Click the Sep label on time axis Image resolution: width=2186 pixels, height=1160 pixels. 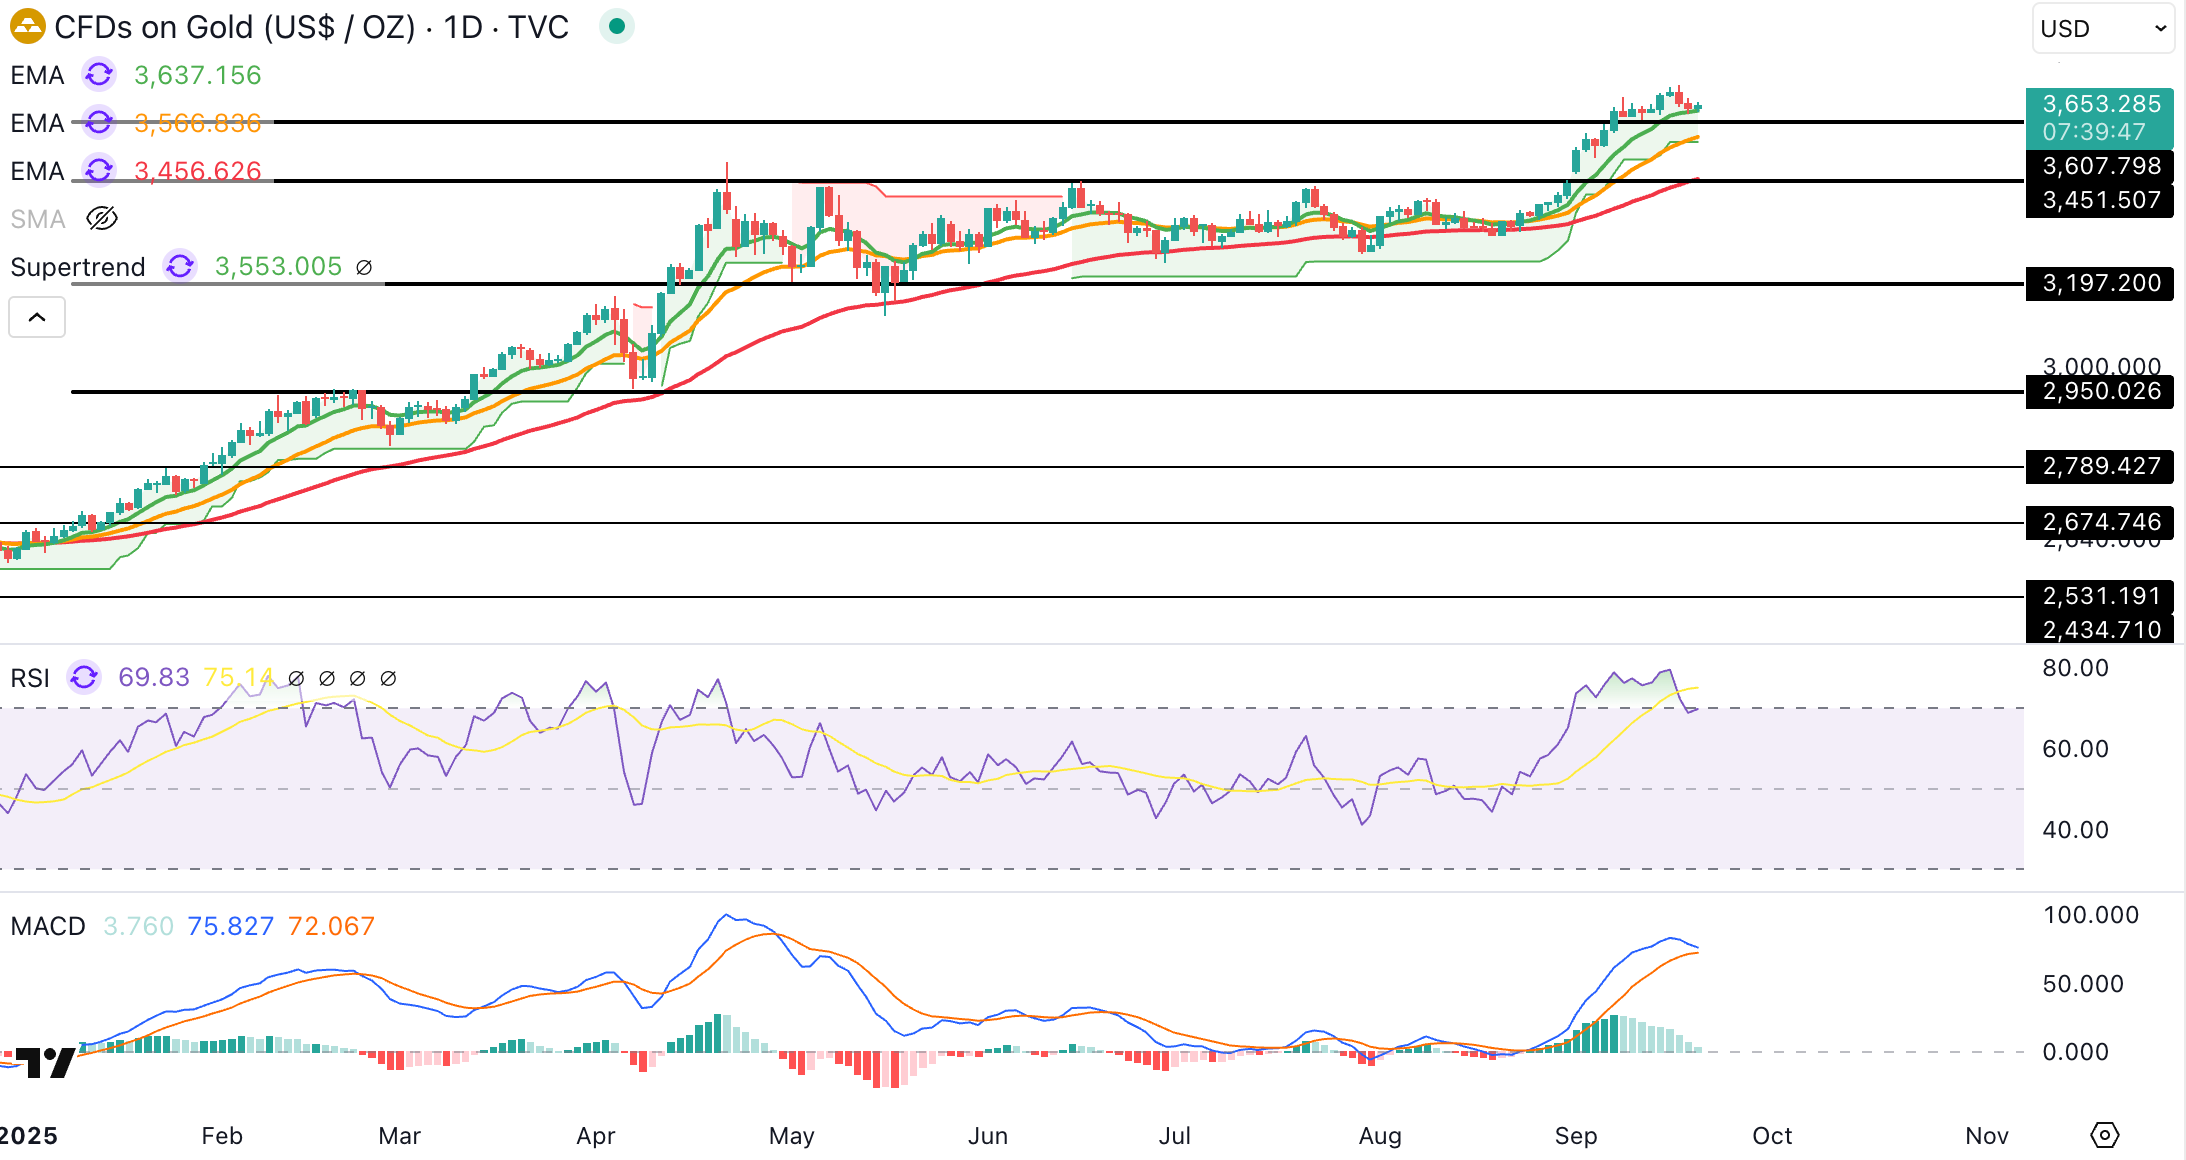tap(1575, 1136)
